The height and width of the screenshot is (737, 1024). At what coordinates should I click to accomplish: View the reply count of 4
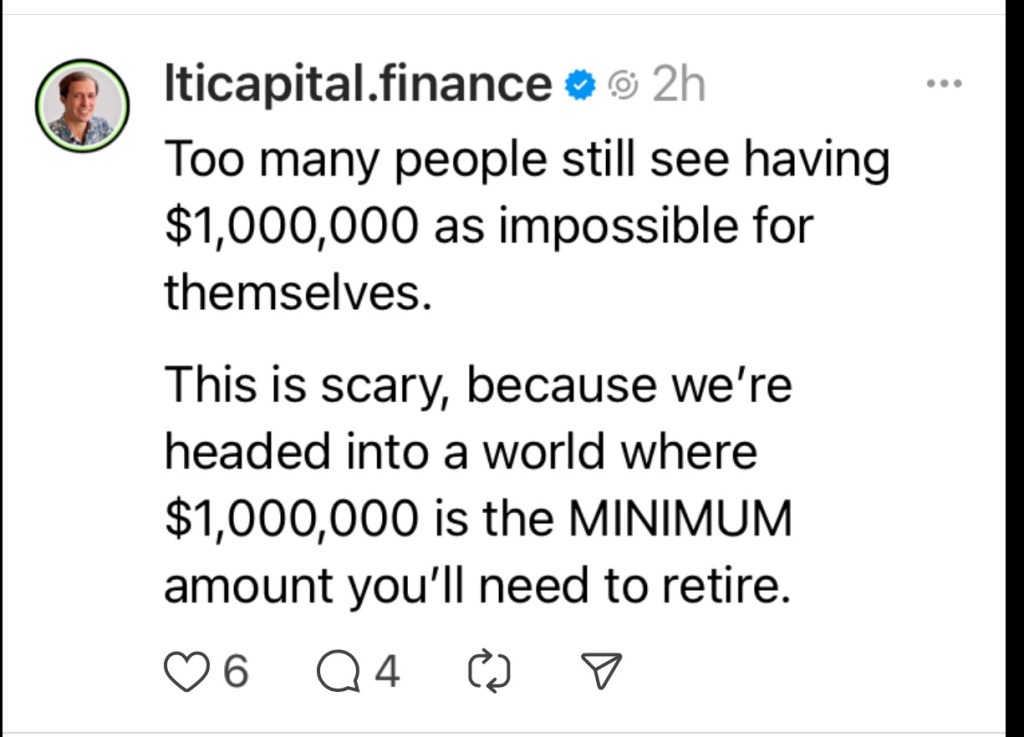coord(388,672)
